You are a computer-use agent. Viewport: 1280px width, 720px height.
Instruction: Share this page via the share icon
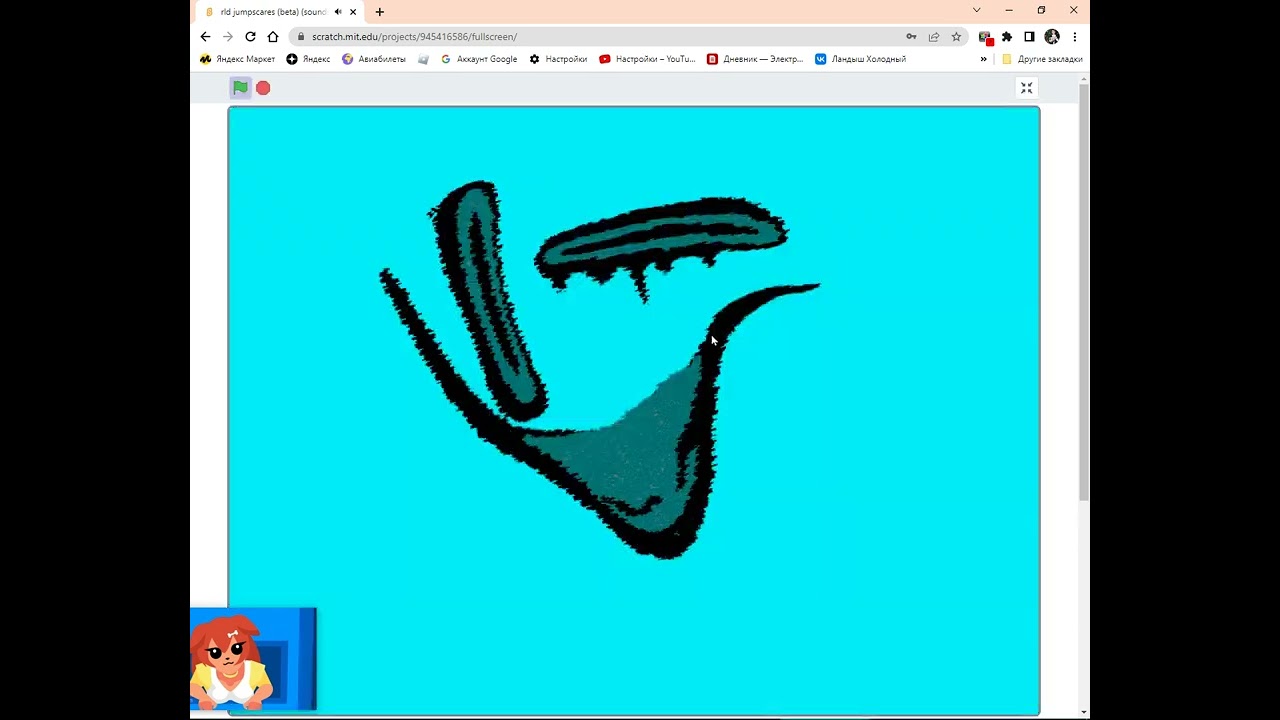[x=934, y=37]
